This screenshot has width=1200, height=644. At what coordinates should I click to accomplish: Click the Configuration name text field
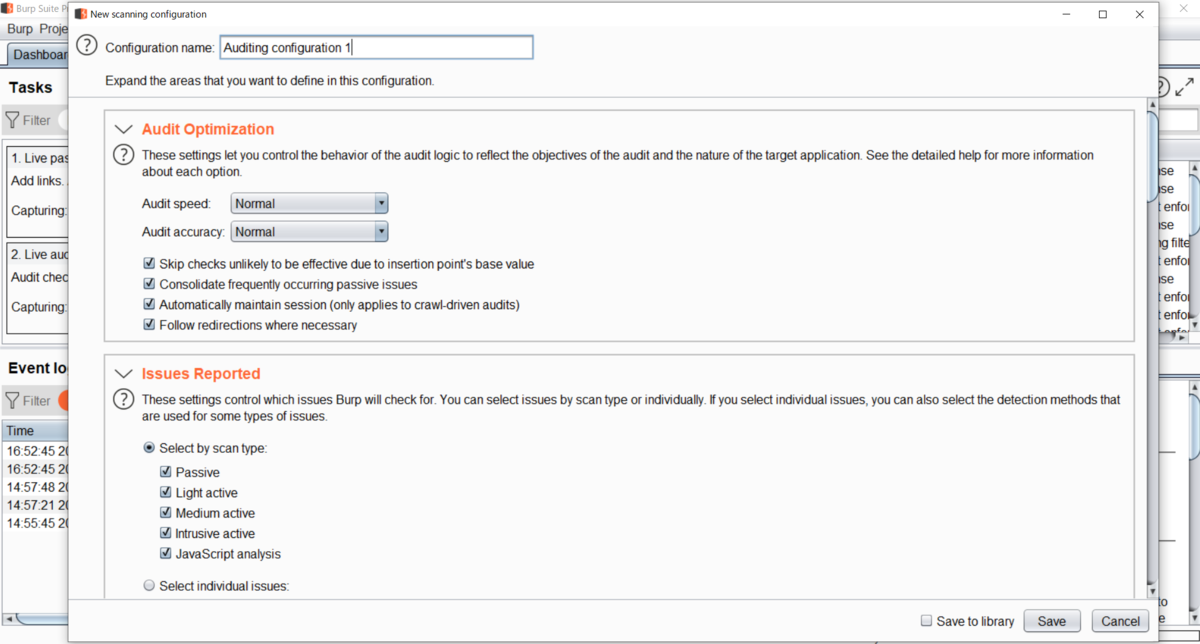(376, 47)
